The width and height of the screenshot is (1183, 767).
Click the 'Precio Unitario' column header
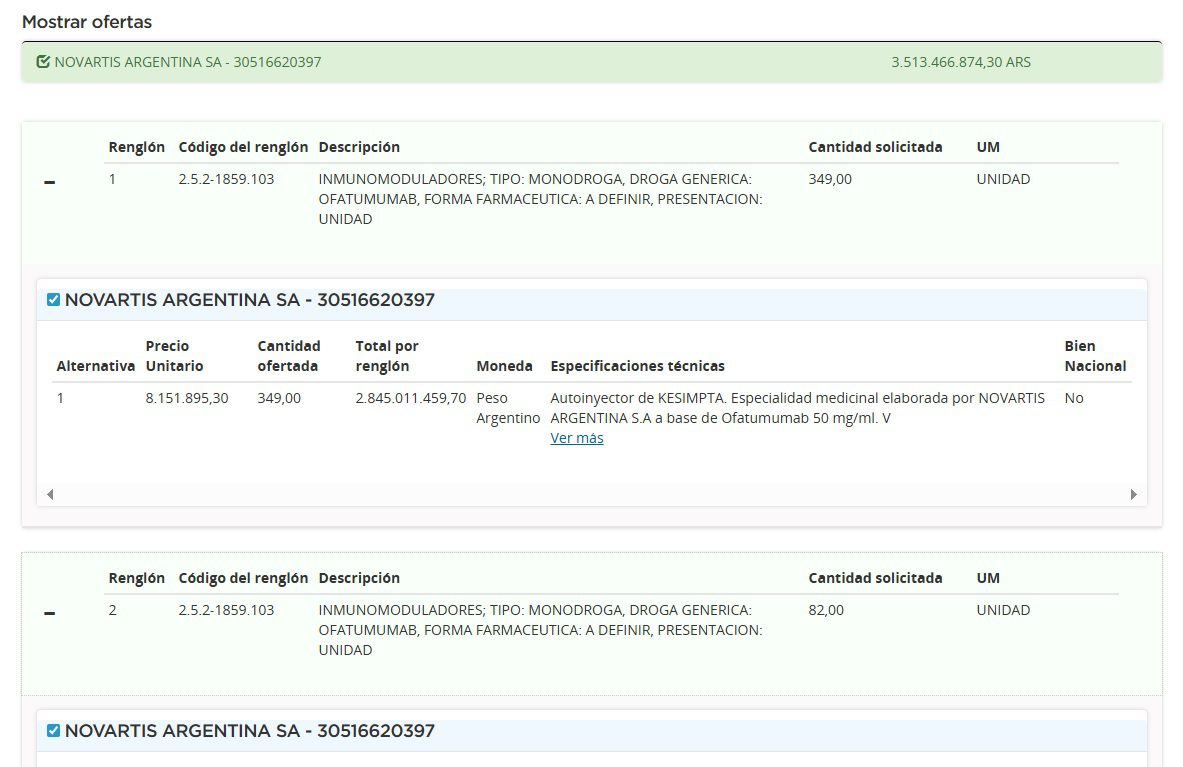(174, 356)
